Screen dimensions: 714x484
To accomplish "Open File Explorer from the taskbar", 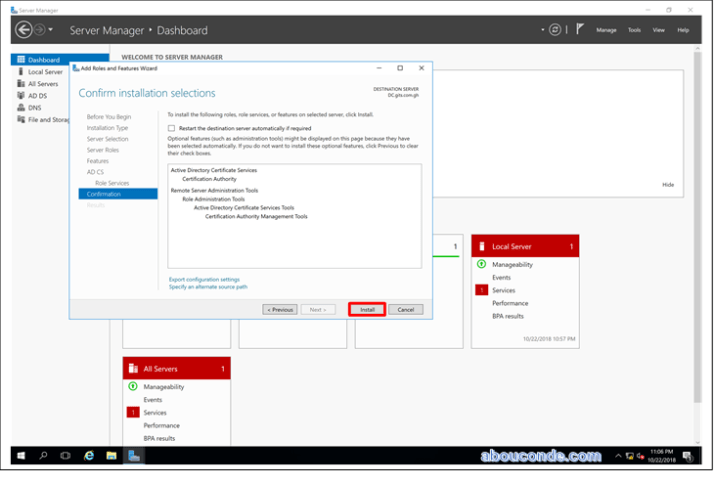I will coord(111,455).
